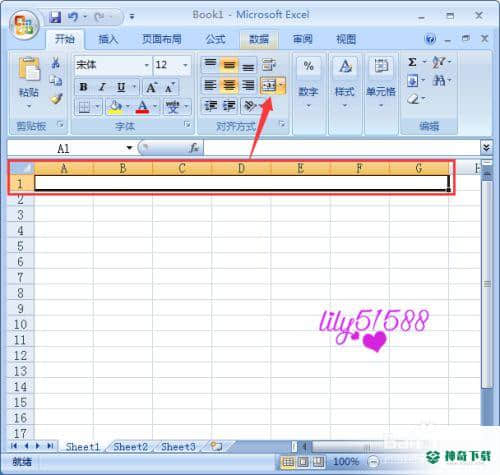Open the font size 12 dropdown

185,65
